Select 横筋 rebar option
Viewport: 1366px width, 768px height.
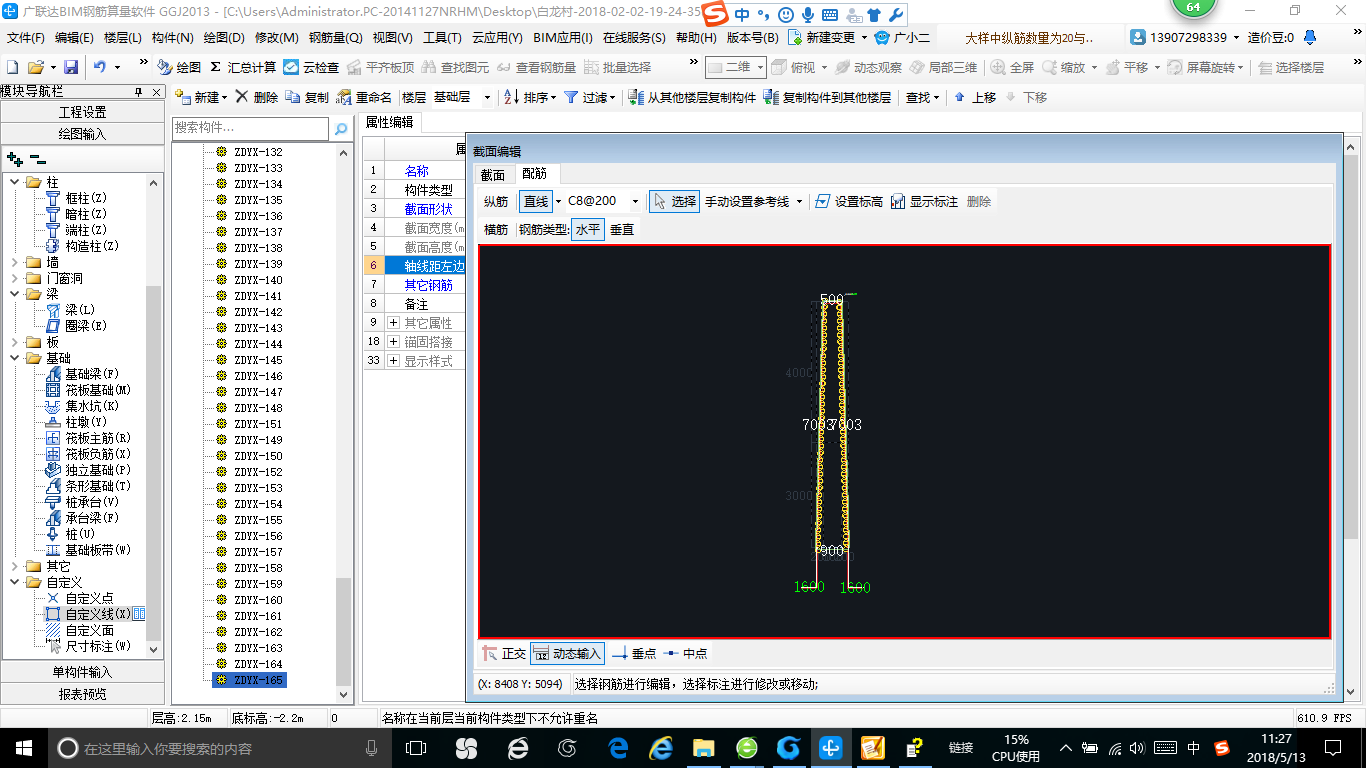click(496, 229)
